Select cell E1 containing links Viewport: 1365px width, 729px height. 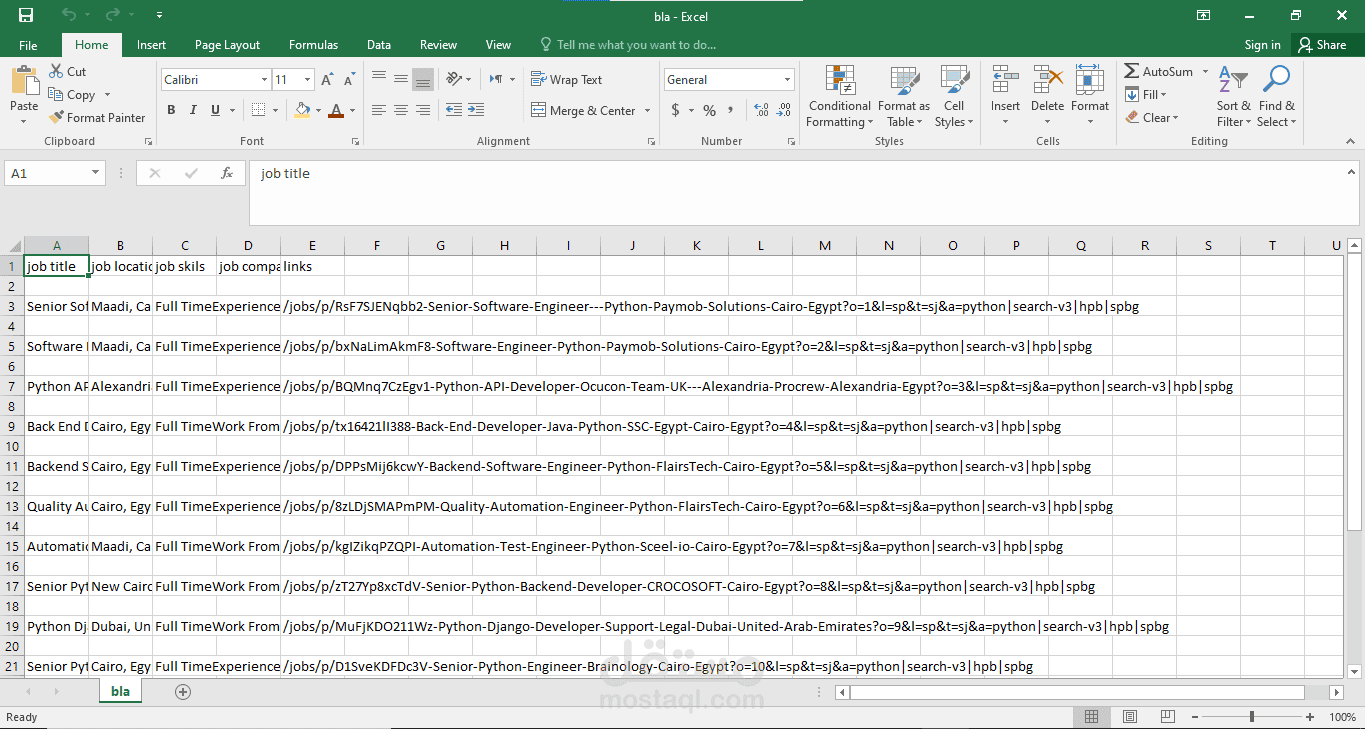pos(312,266)
